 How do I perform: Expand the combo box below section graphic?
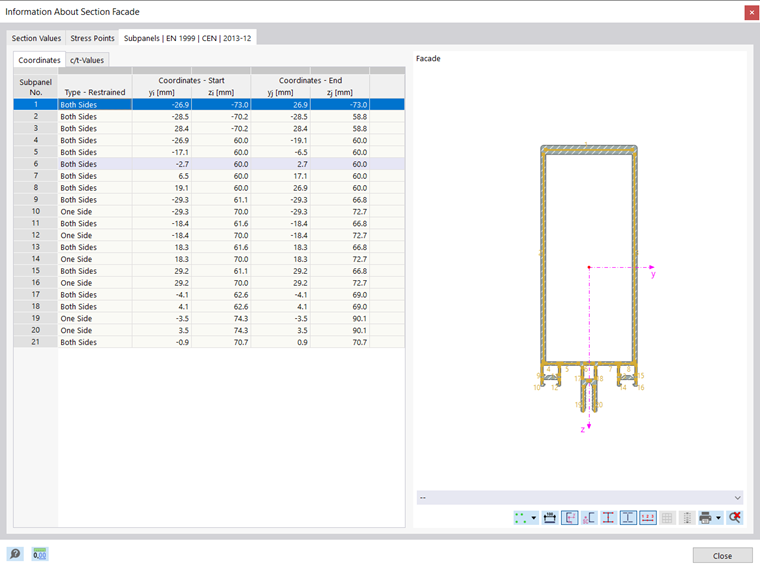[580, 498]
